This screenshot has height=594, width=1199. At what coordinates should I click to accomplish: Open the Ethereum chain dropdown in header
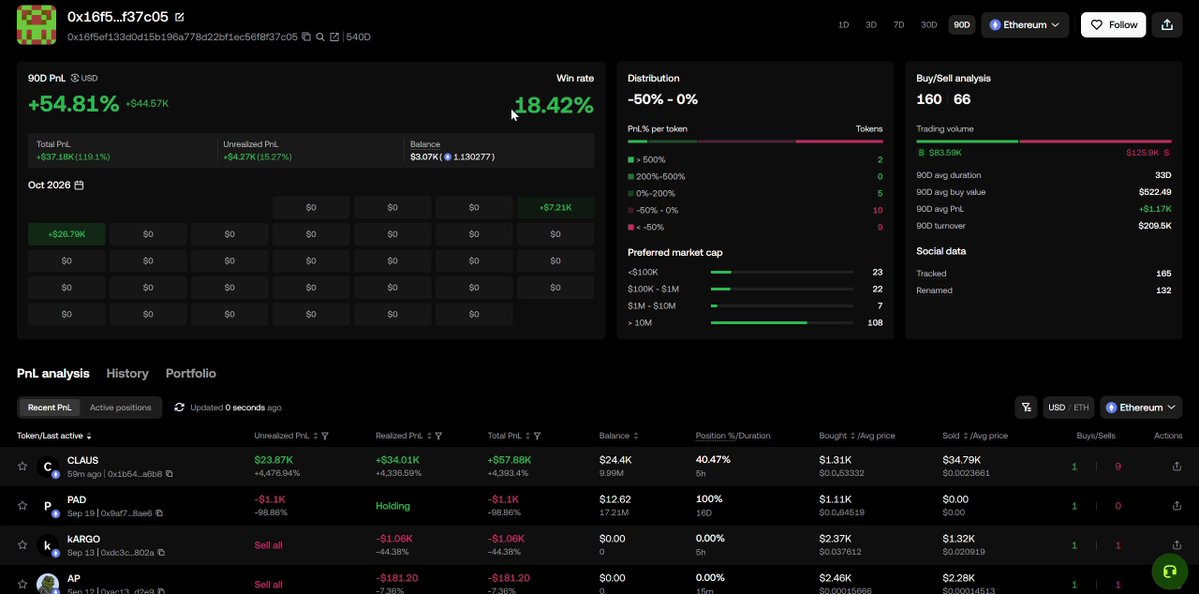[1025, 25]
